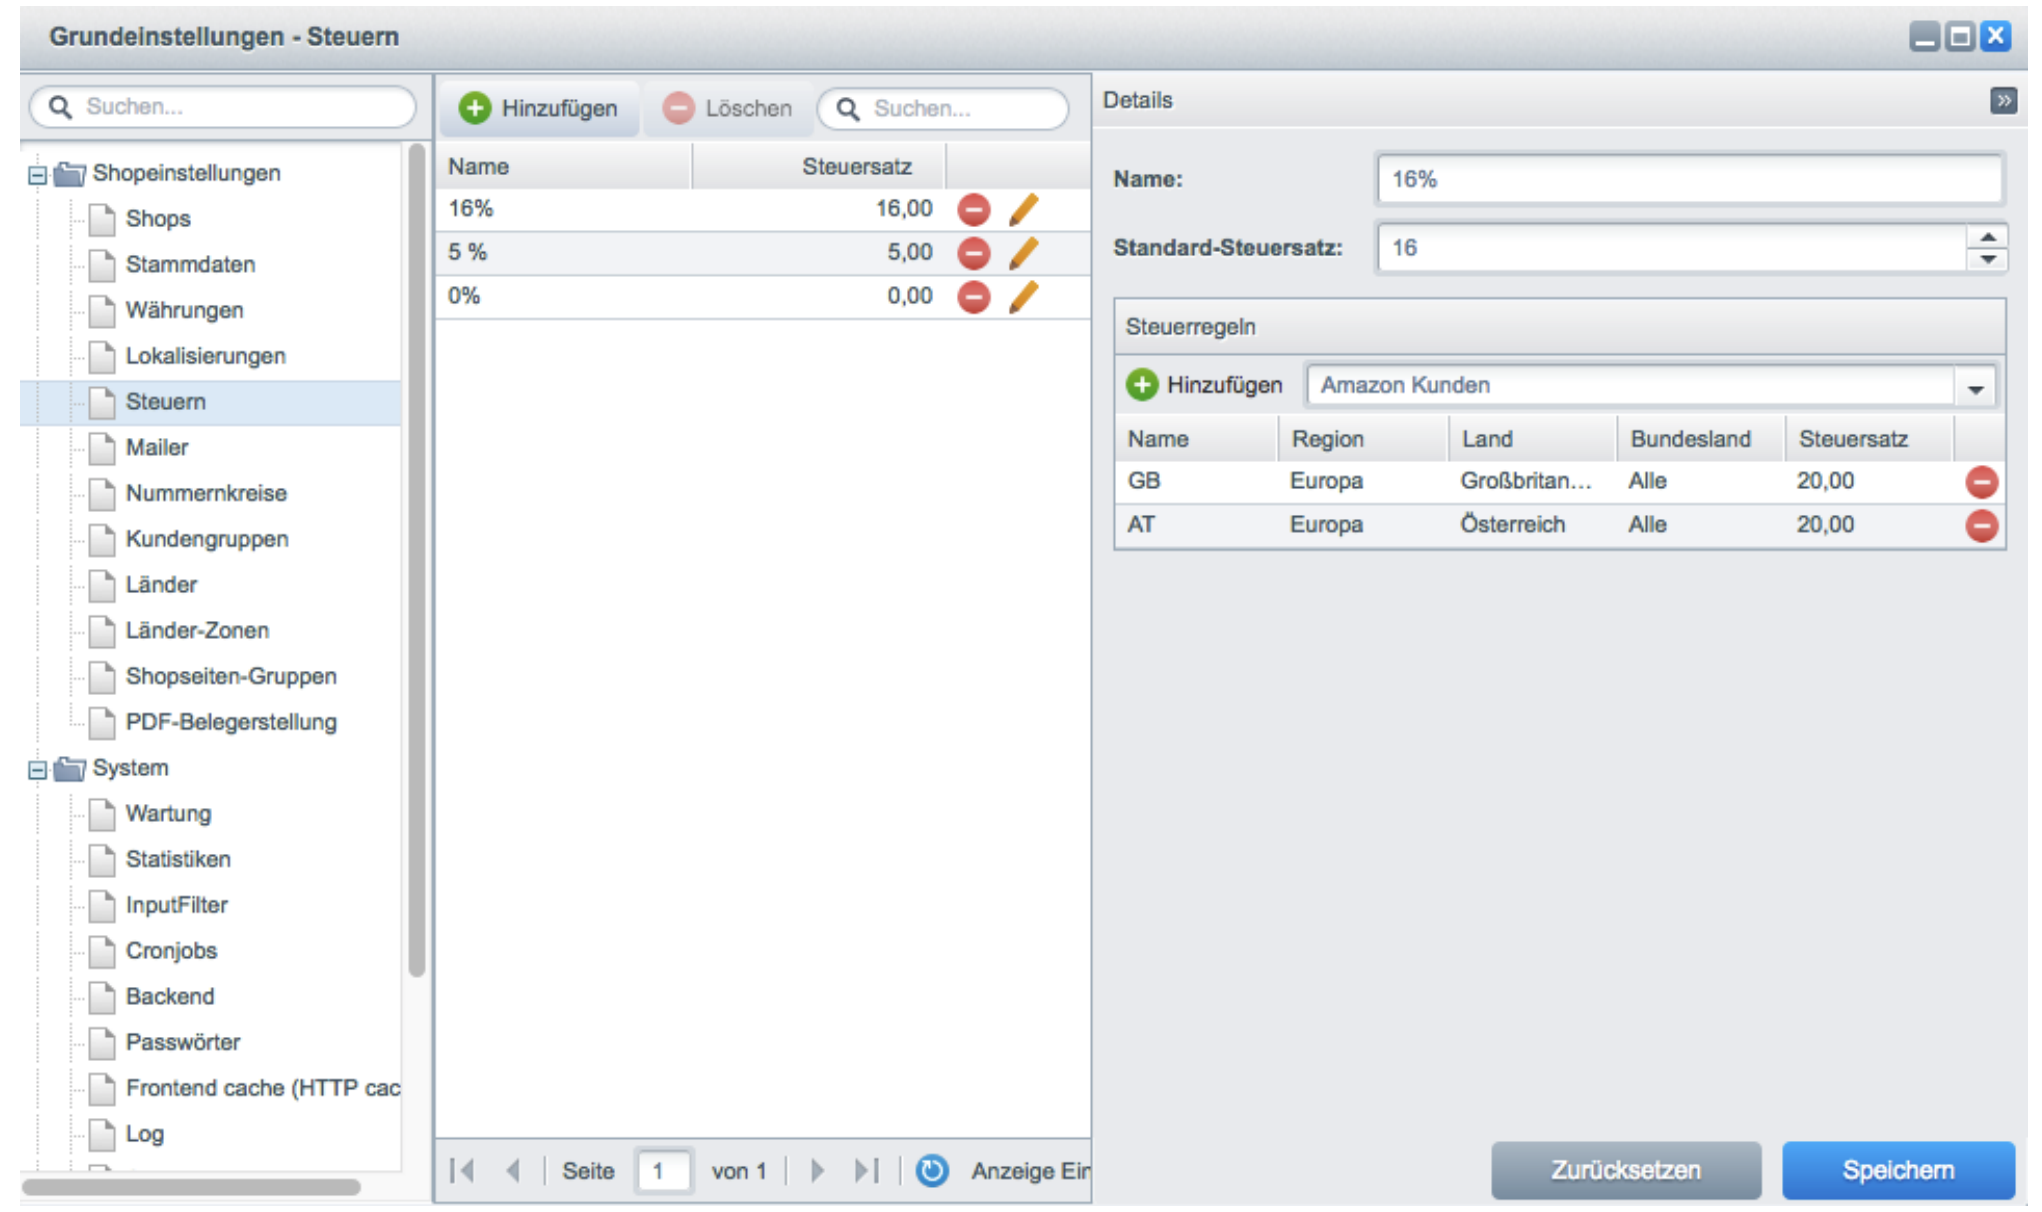
Task: Click the Name input field in Details
Action: [1688, 179]
